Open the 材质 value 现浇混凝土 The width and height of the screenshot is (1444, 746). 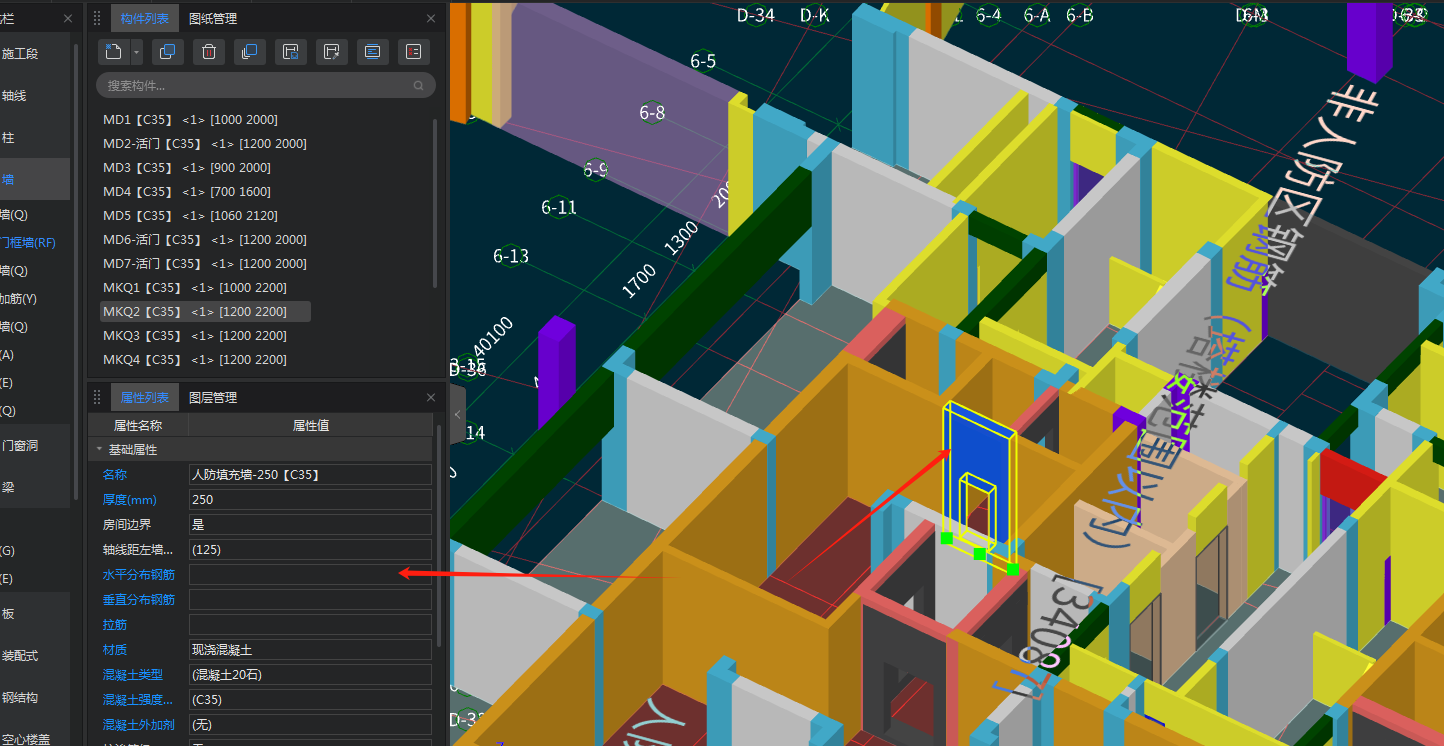(310, 649)
